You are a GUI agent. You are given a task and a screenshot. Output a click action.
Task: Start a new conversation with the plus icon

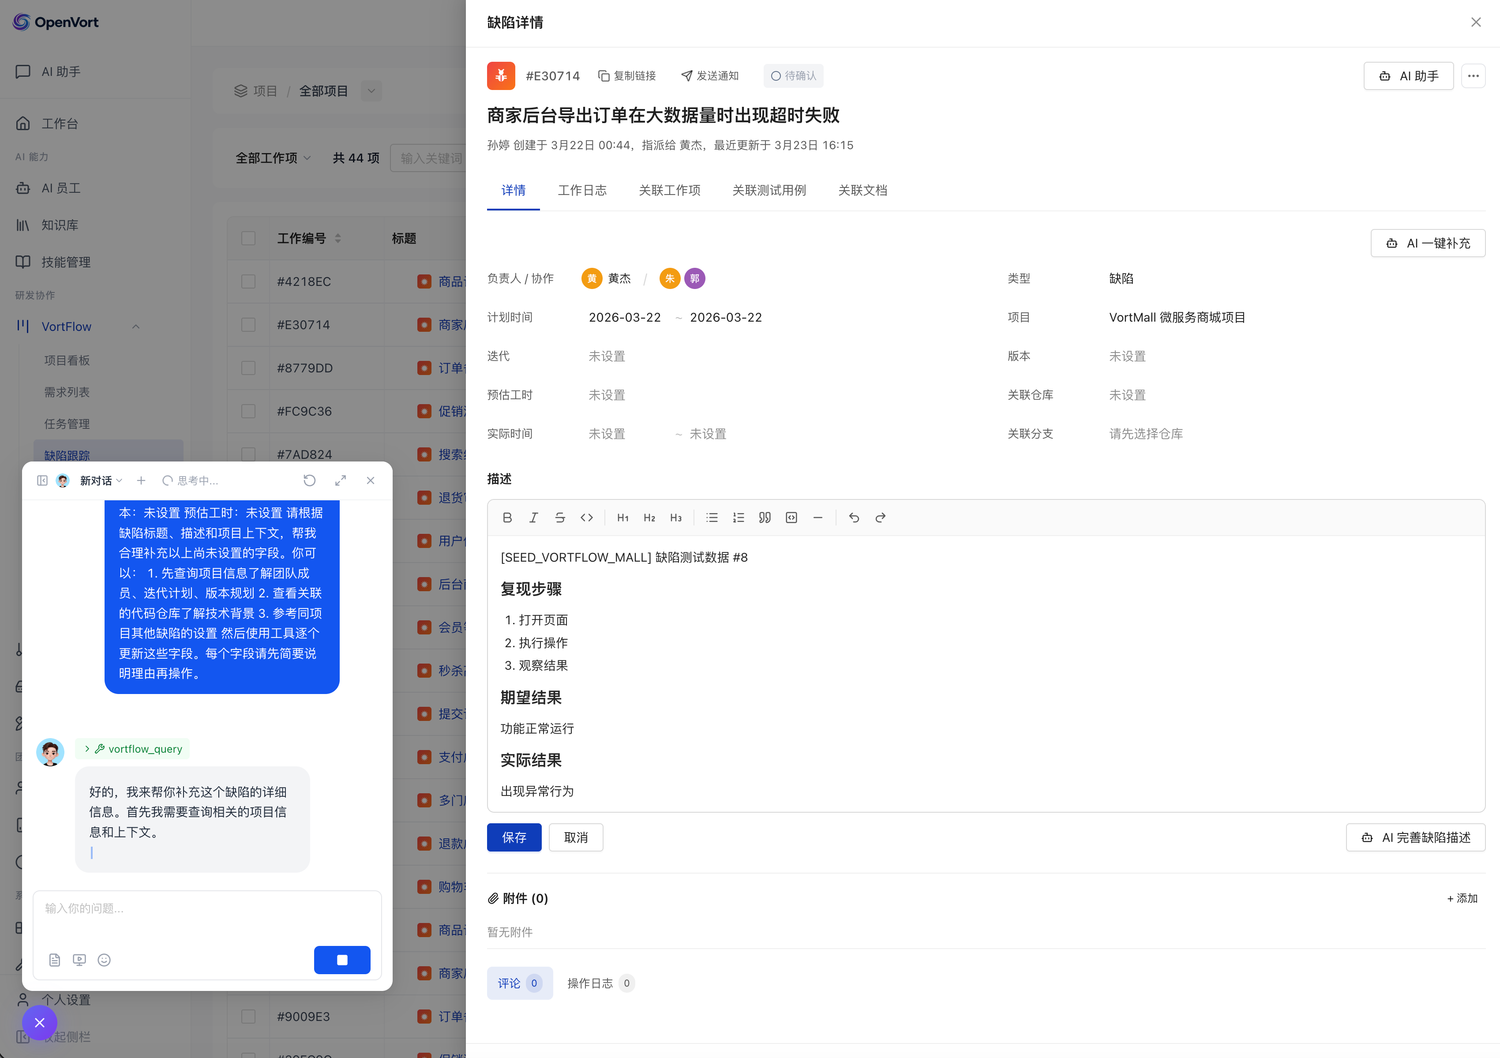pos(141,480)
